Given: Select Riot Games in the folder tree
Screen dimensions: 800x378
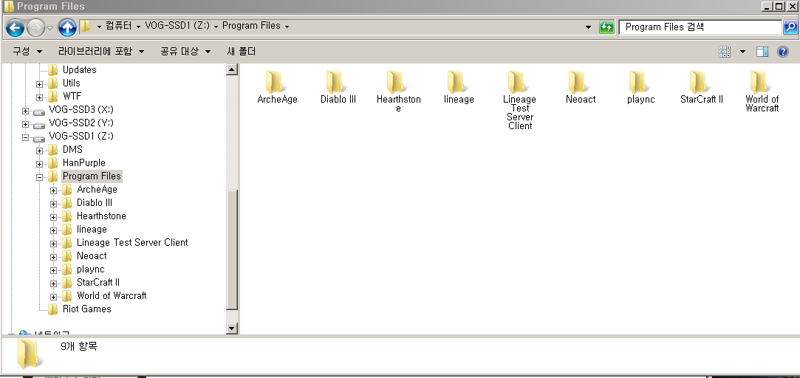Looking at the screenshot, I should coord(86,309).
